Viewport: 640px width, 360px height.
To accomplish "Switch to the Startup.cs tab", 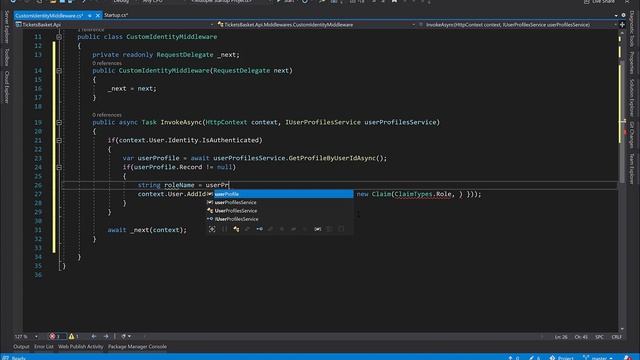I will [x=116, y=15].
